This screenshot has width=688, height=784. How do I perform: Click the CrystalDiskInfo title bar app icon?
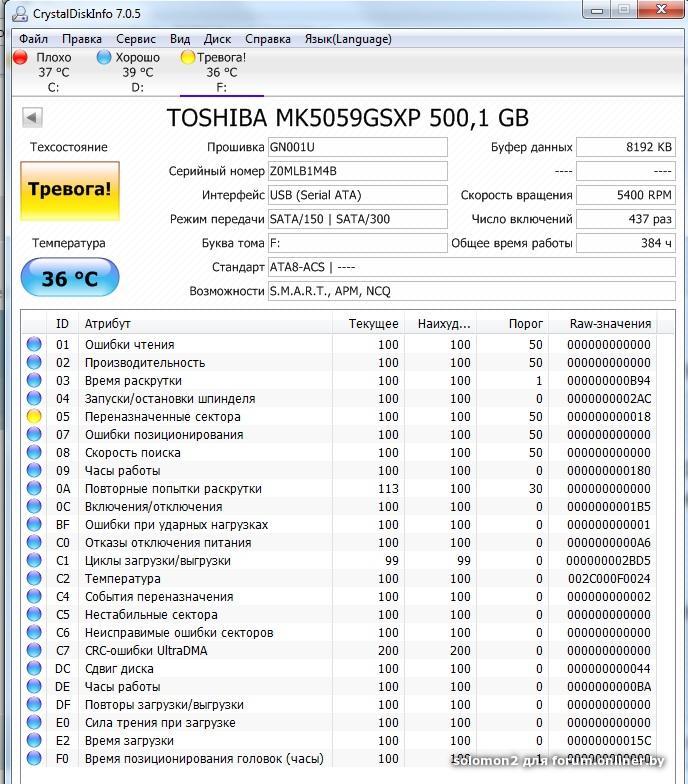click(20, 14)
